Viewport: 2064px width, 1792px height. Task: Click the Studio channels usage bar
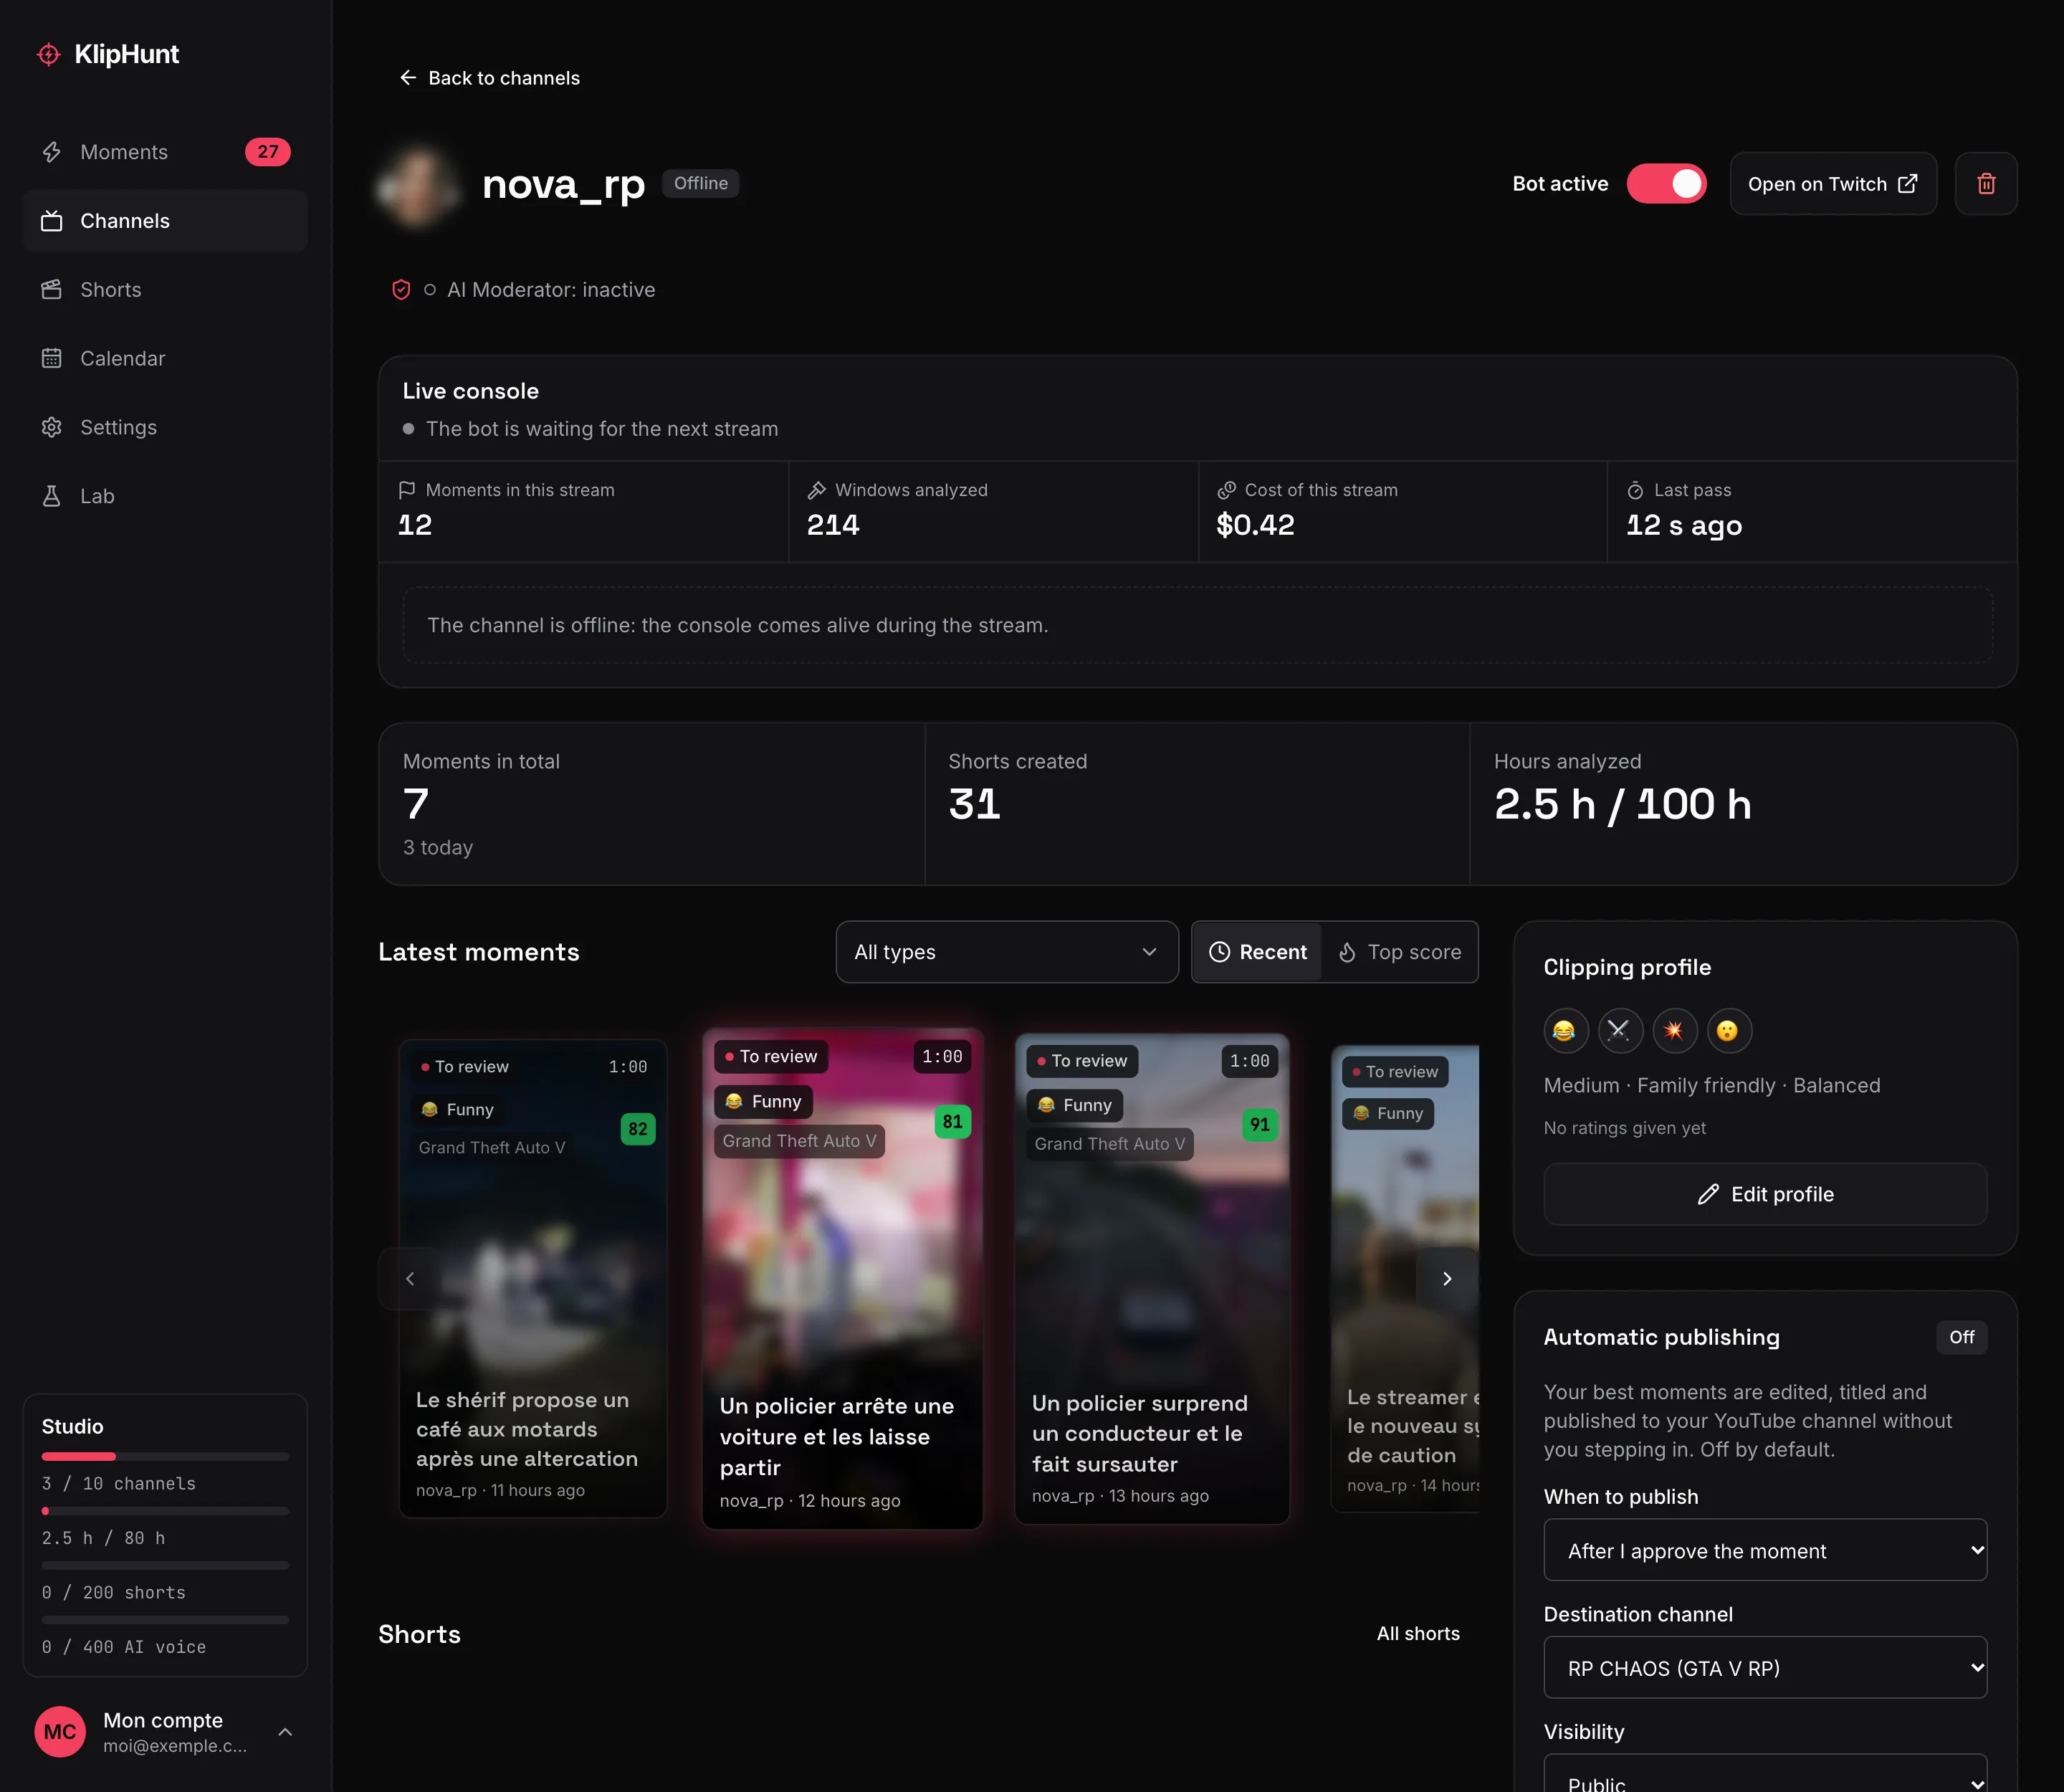[x=165, y=1456]
